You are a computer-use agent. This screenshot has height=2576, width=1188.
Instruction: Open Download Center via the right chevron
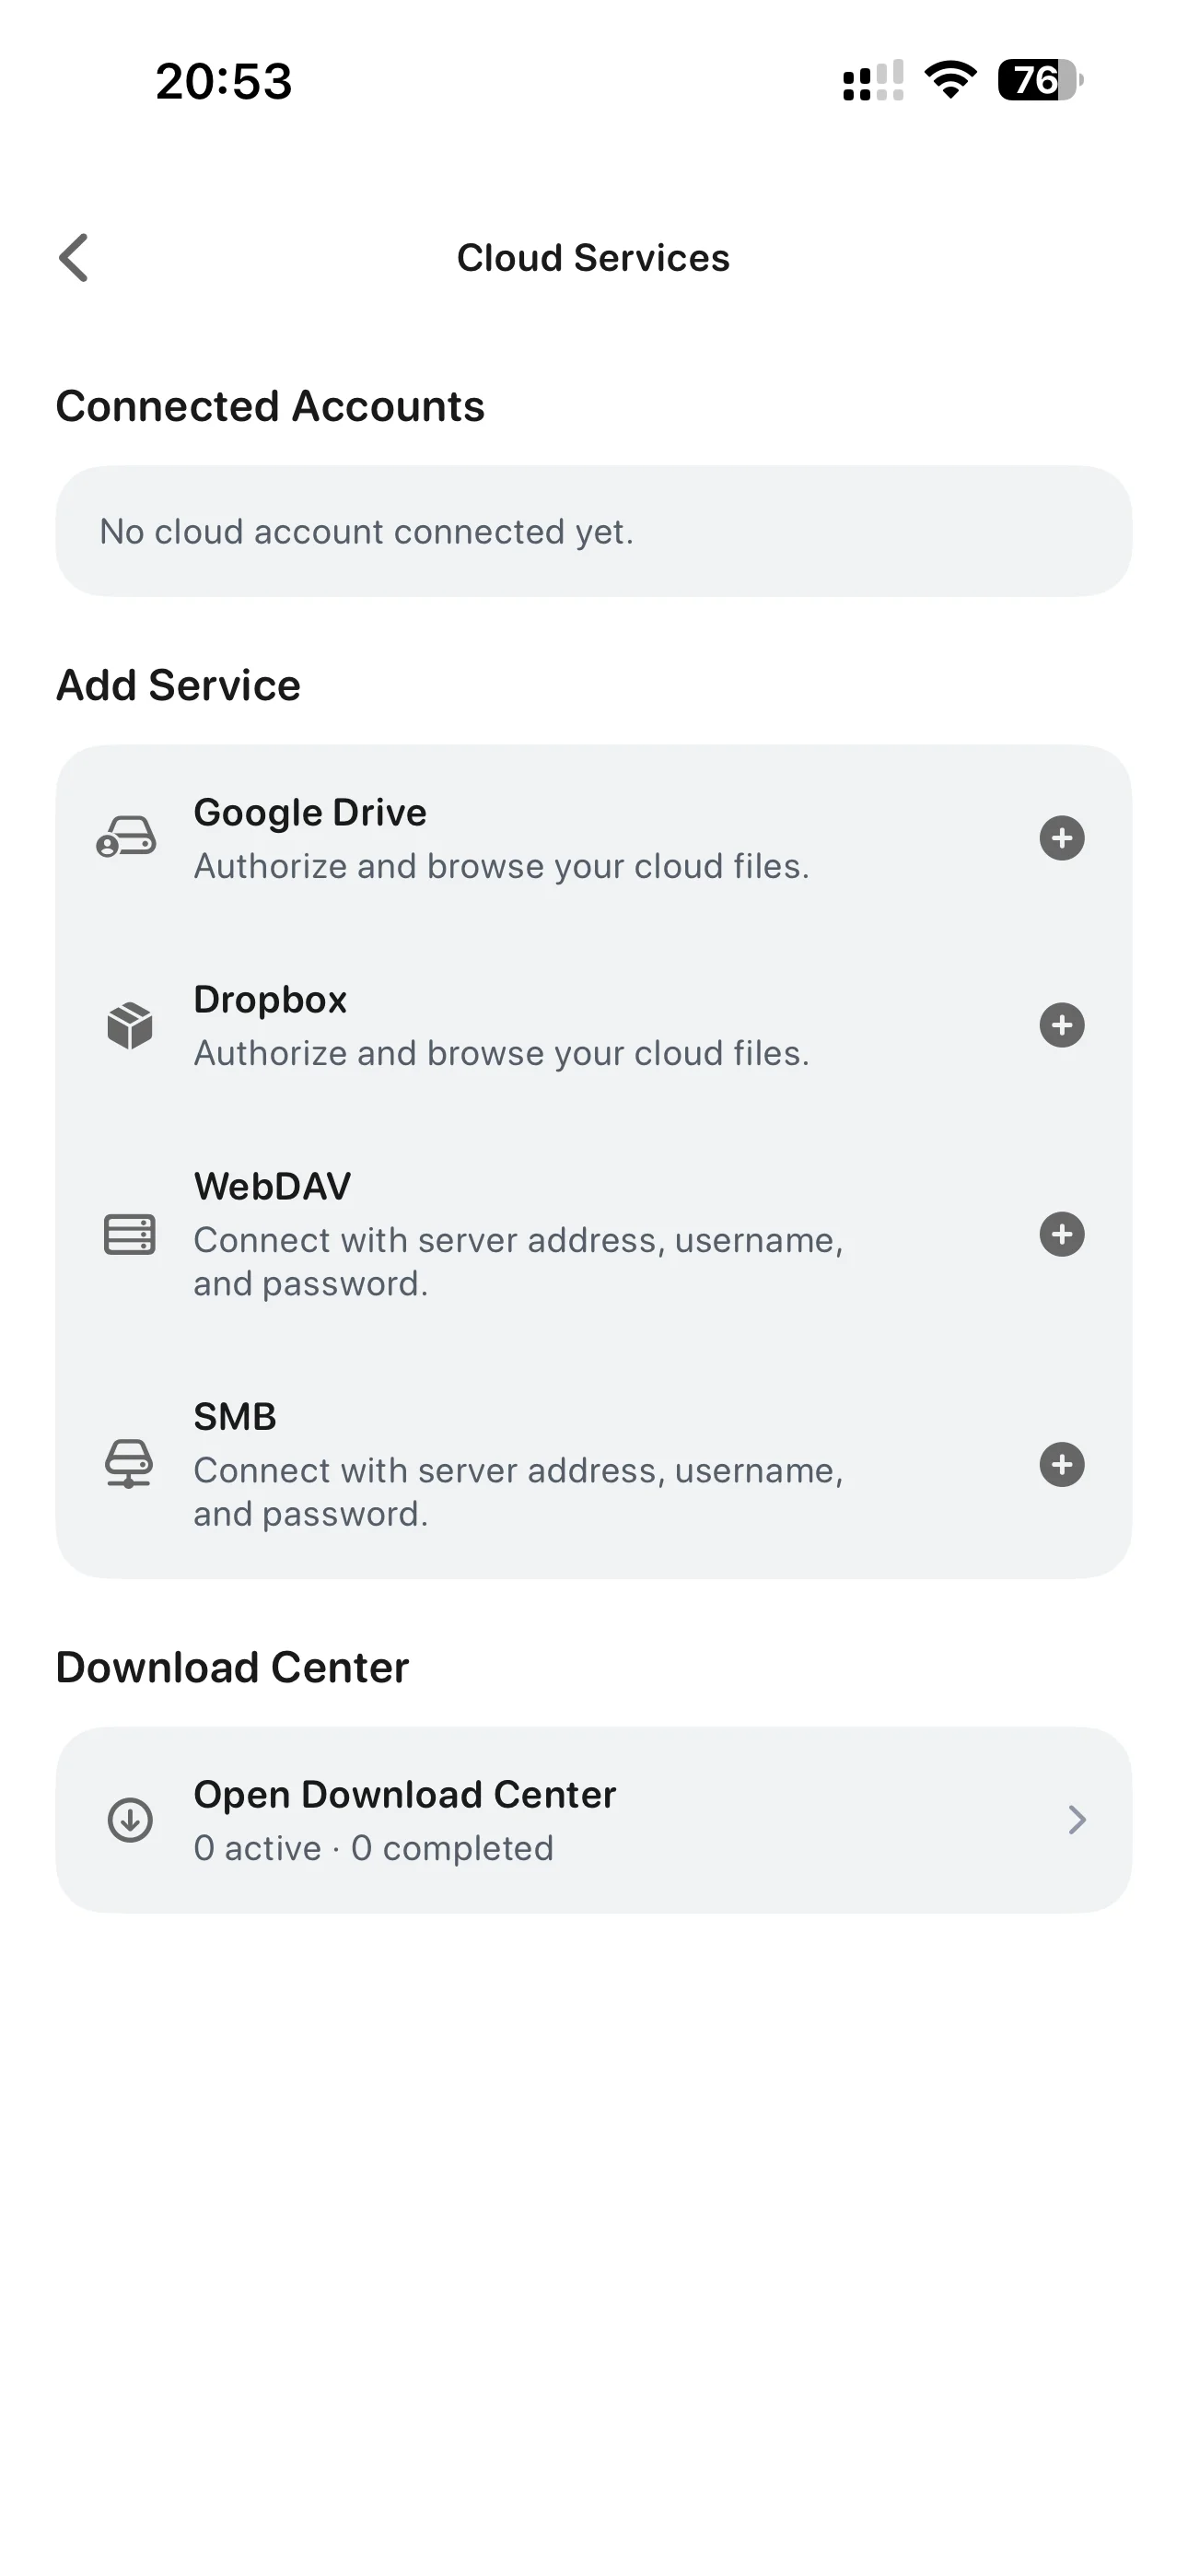(x=1076, y=1820)
